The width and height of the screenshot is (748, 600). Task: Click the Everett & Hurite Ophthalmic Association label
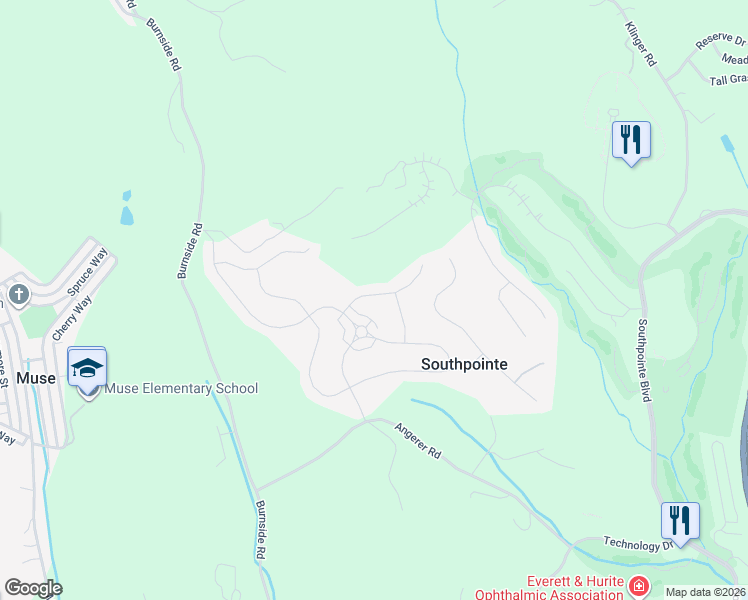(x=550, y=588)
